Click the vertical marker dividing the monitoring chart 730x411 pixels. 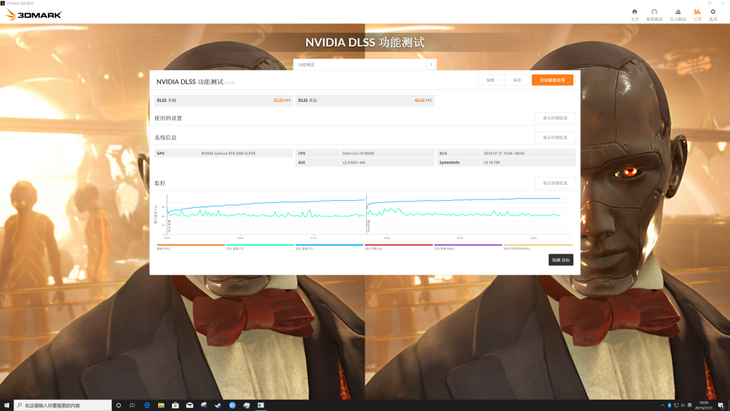point(366,214)
